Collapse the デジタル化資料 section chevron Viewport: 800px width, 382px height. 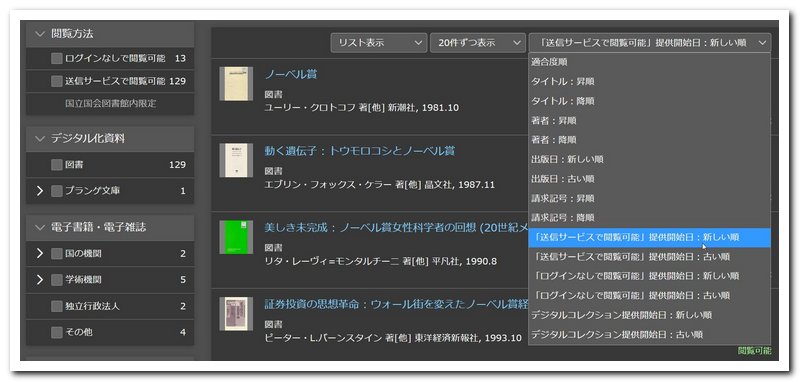click(x=40, y=138)
